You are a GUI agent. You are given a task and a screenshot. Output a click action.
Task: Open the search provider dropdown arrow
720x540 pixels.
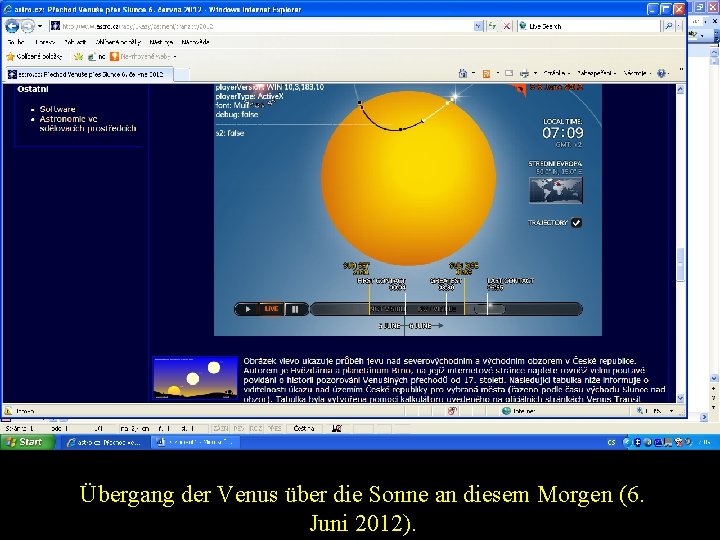click(680, 26)
